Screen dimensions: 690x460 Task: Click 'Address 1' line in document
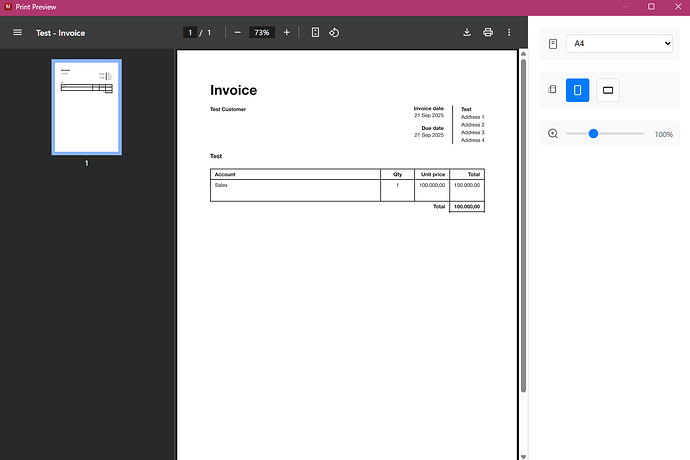pyautogui.click(x=473, y=117)
